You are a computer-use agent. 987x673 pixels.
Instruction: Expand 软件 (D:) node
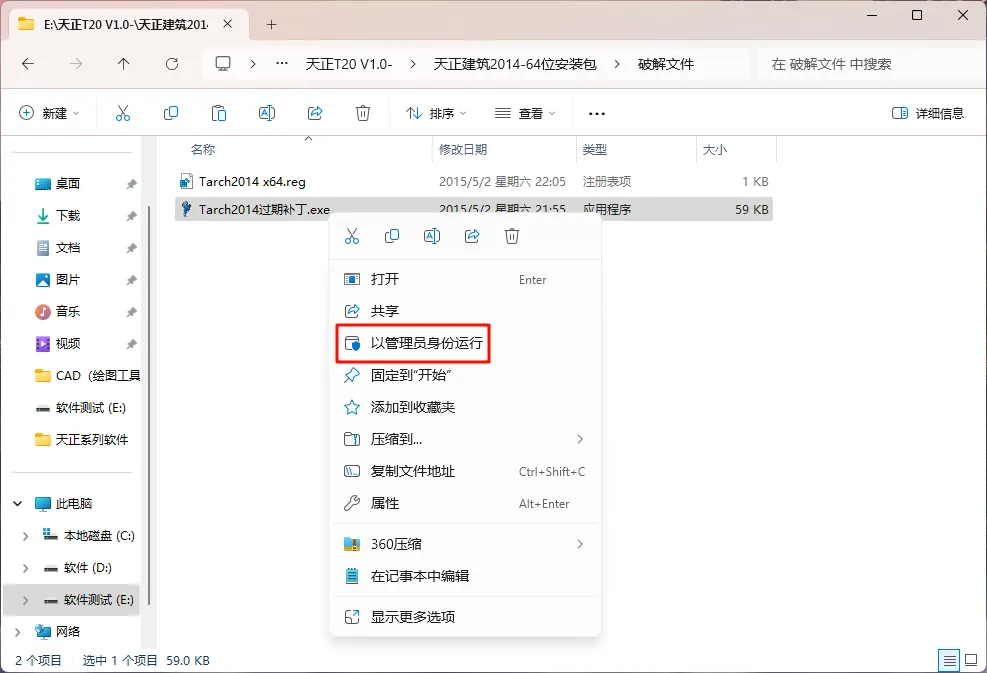25,568
